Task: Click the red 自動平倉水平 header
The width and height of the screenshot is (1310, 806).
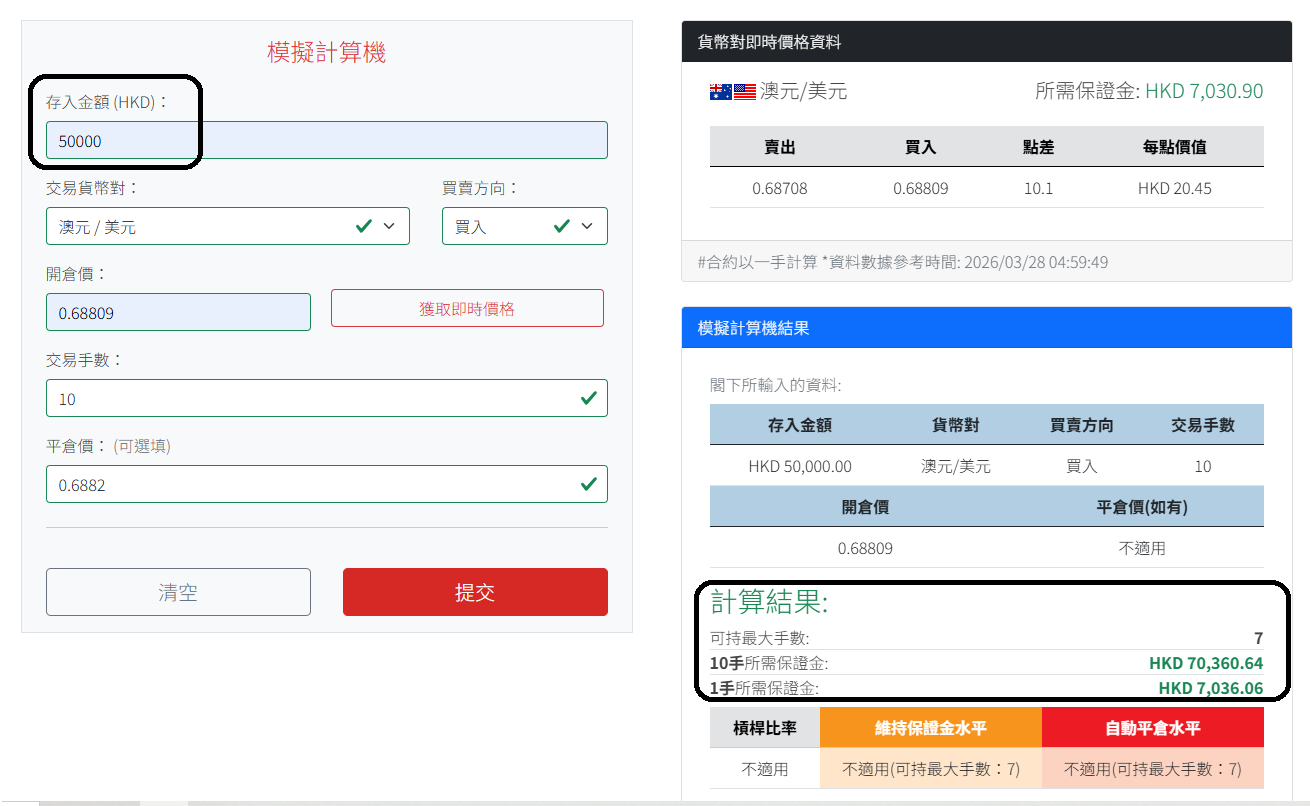Action: click(1152, 728)
